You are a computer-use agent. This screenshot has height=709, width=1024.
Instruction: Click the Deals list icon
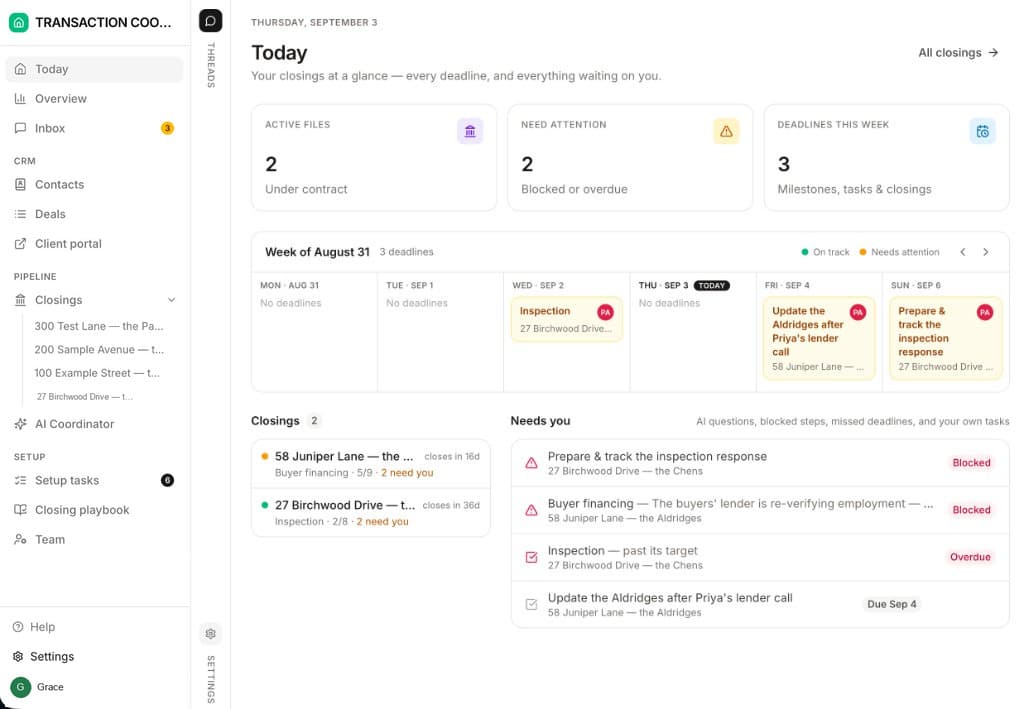click(20, 213)
